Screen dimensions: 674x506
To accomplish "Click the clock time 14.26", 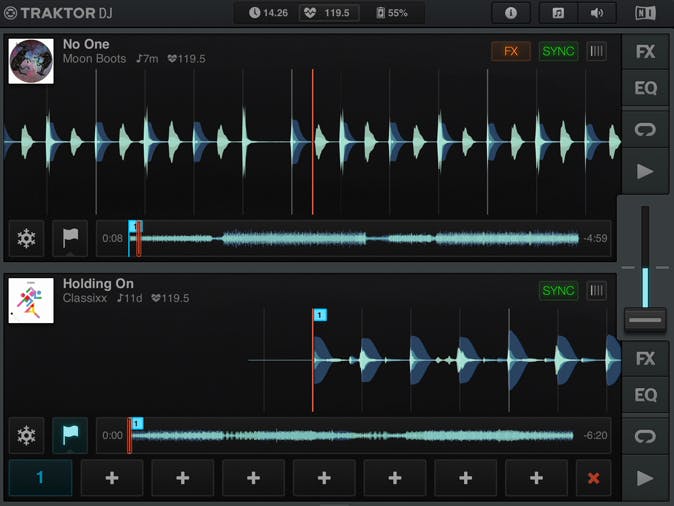I will point(268,13).
